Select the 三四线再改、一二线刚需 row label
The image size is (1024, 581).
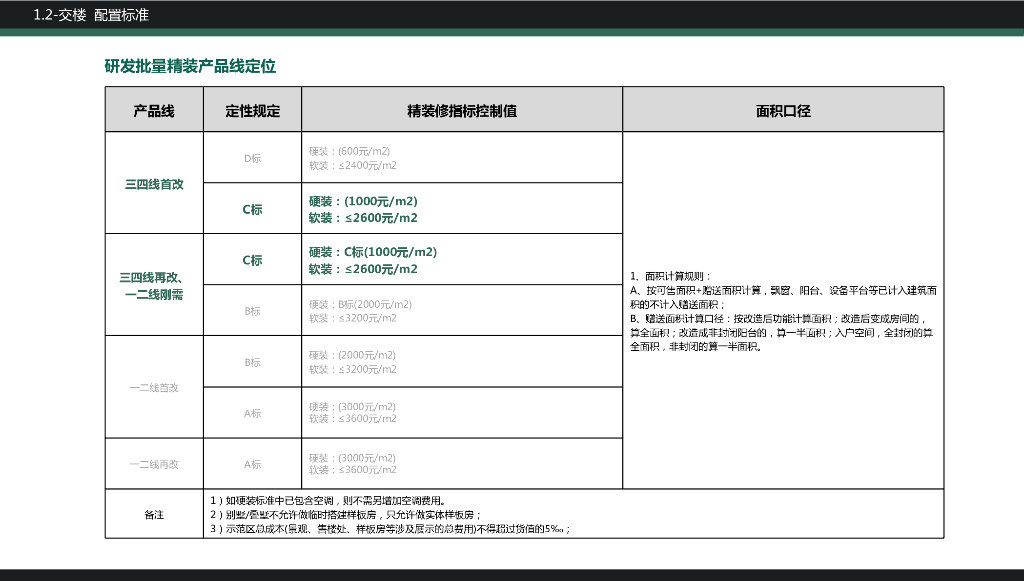click(154, 284)
